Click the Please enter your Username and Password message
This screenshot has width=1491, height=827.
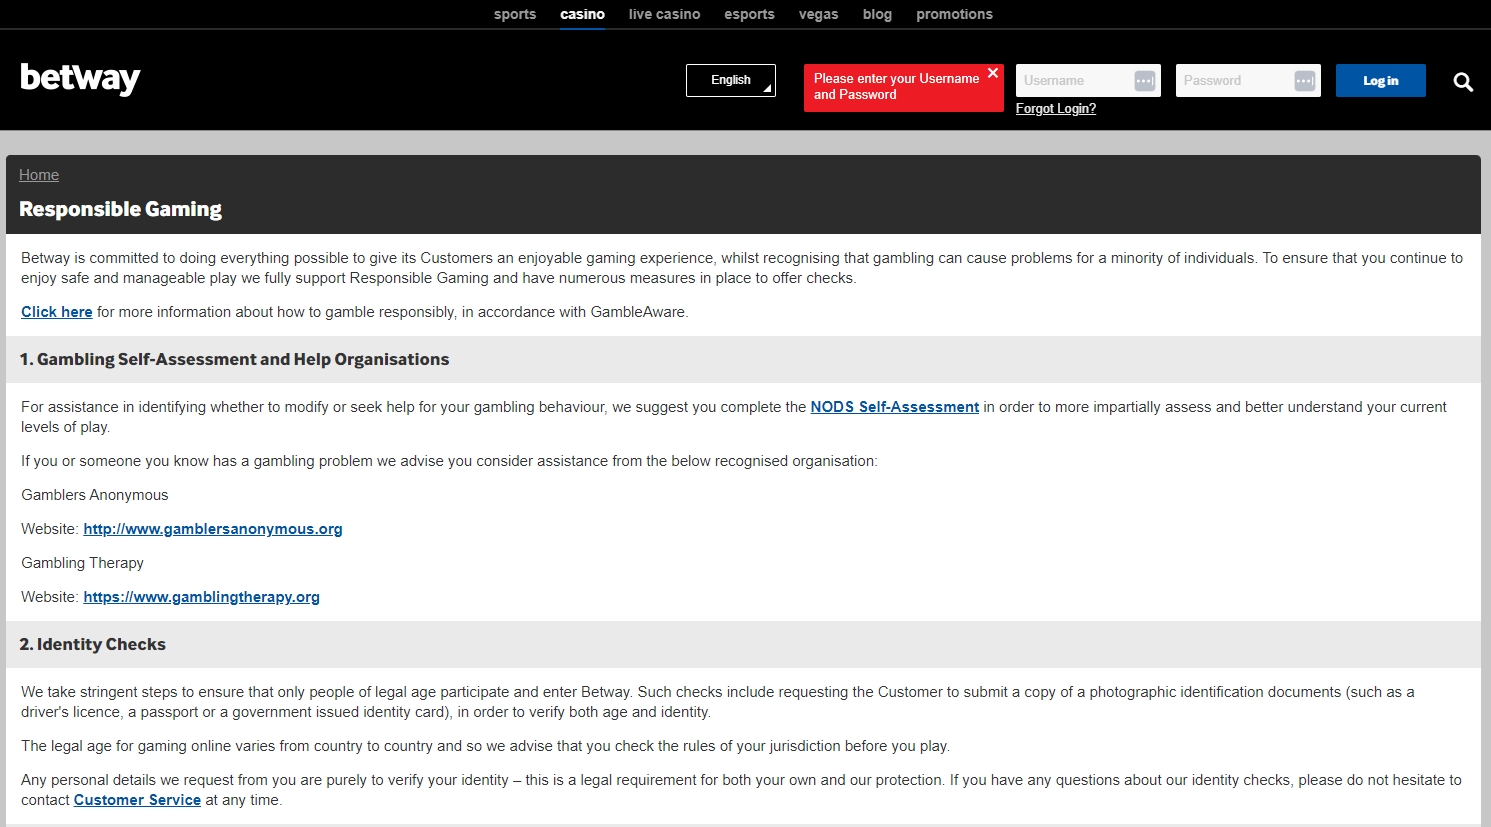tap(896, 87)
